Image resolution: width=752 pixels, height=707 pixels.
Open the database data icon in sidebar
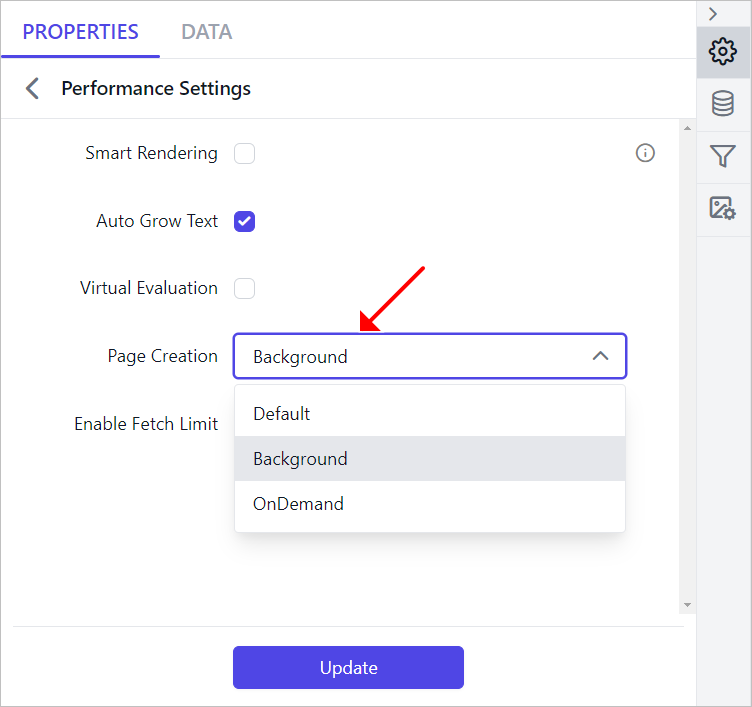click(722, 104)
